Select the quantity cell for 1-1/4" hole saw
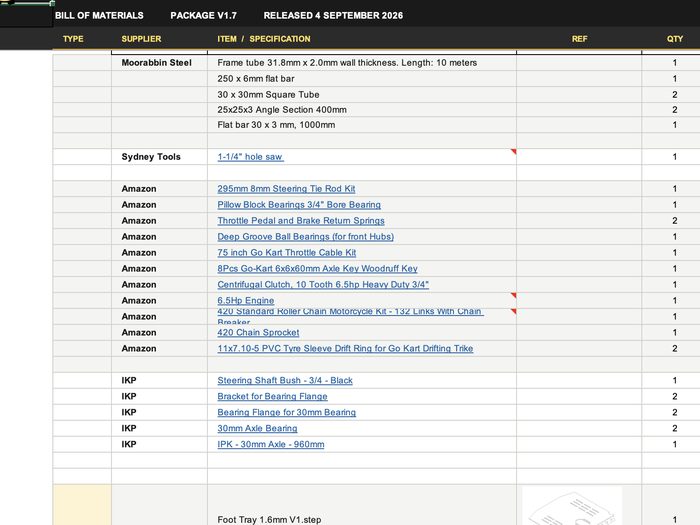The width and height of the screenshot is (700, 525). [x=671, y=157]
